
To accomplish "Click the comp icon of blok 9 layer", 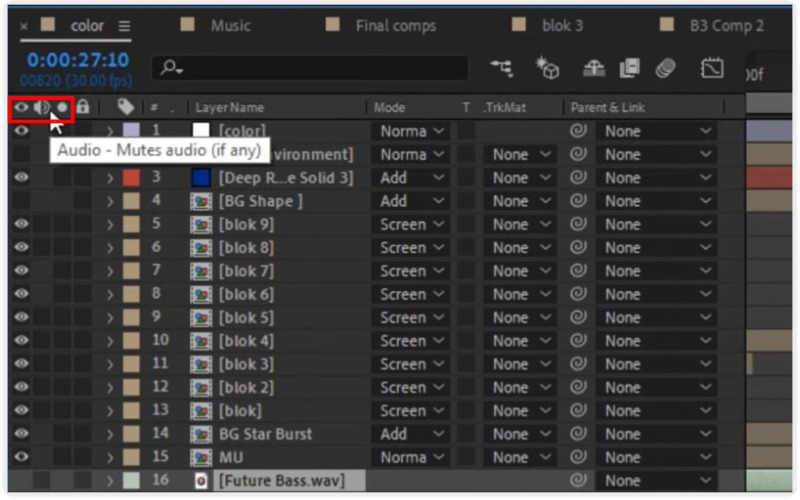I will point(201,224).
